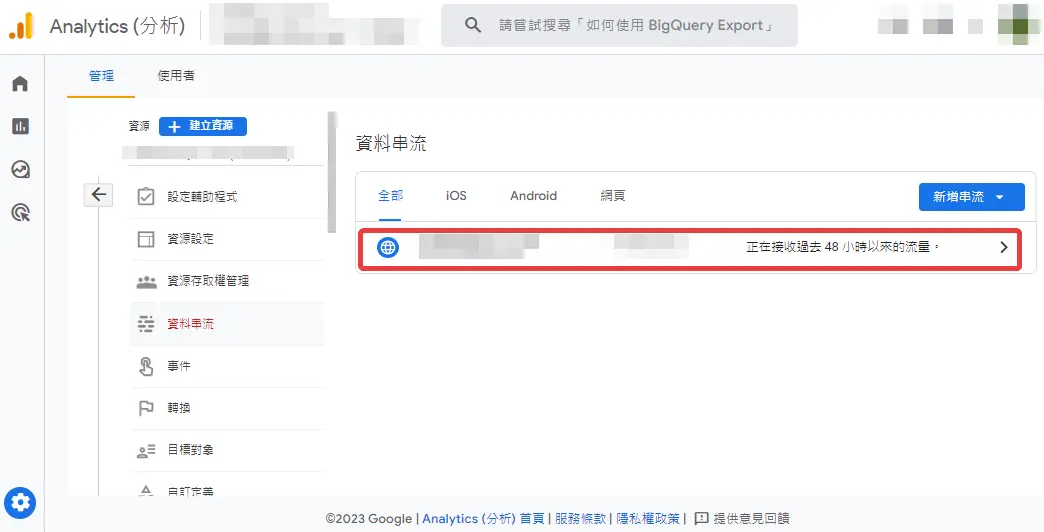Open the Reports bar-chart icon
The width and height of the screenshot is (1044, 532).
tap(21, 127)
